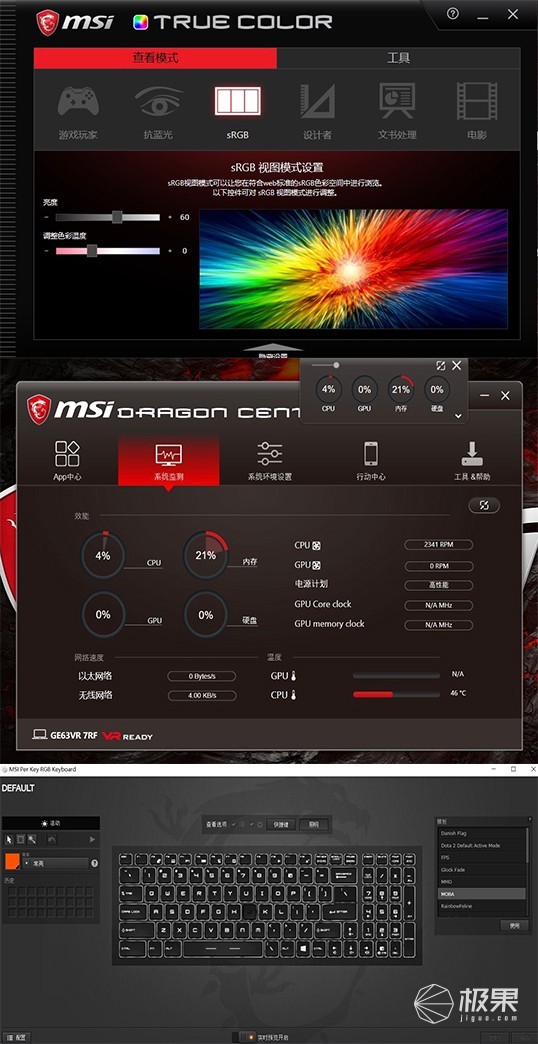Image resolution: width=538 pixels, height=1044 pixels.
Task: Click the CPU fan icon
Action: 317,545
